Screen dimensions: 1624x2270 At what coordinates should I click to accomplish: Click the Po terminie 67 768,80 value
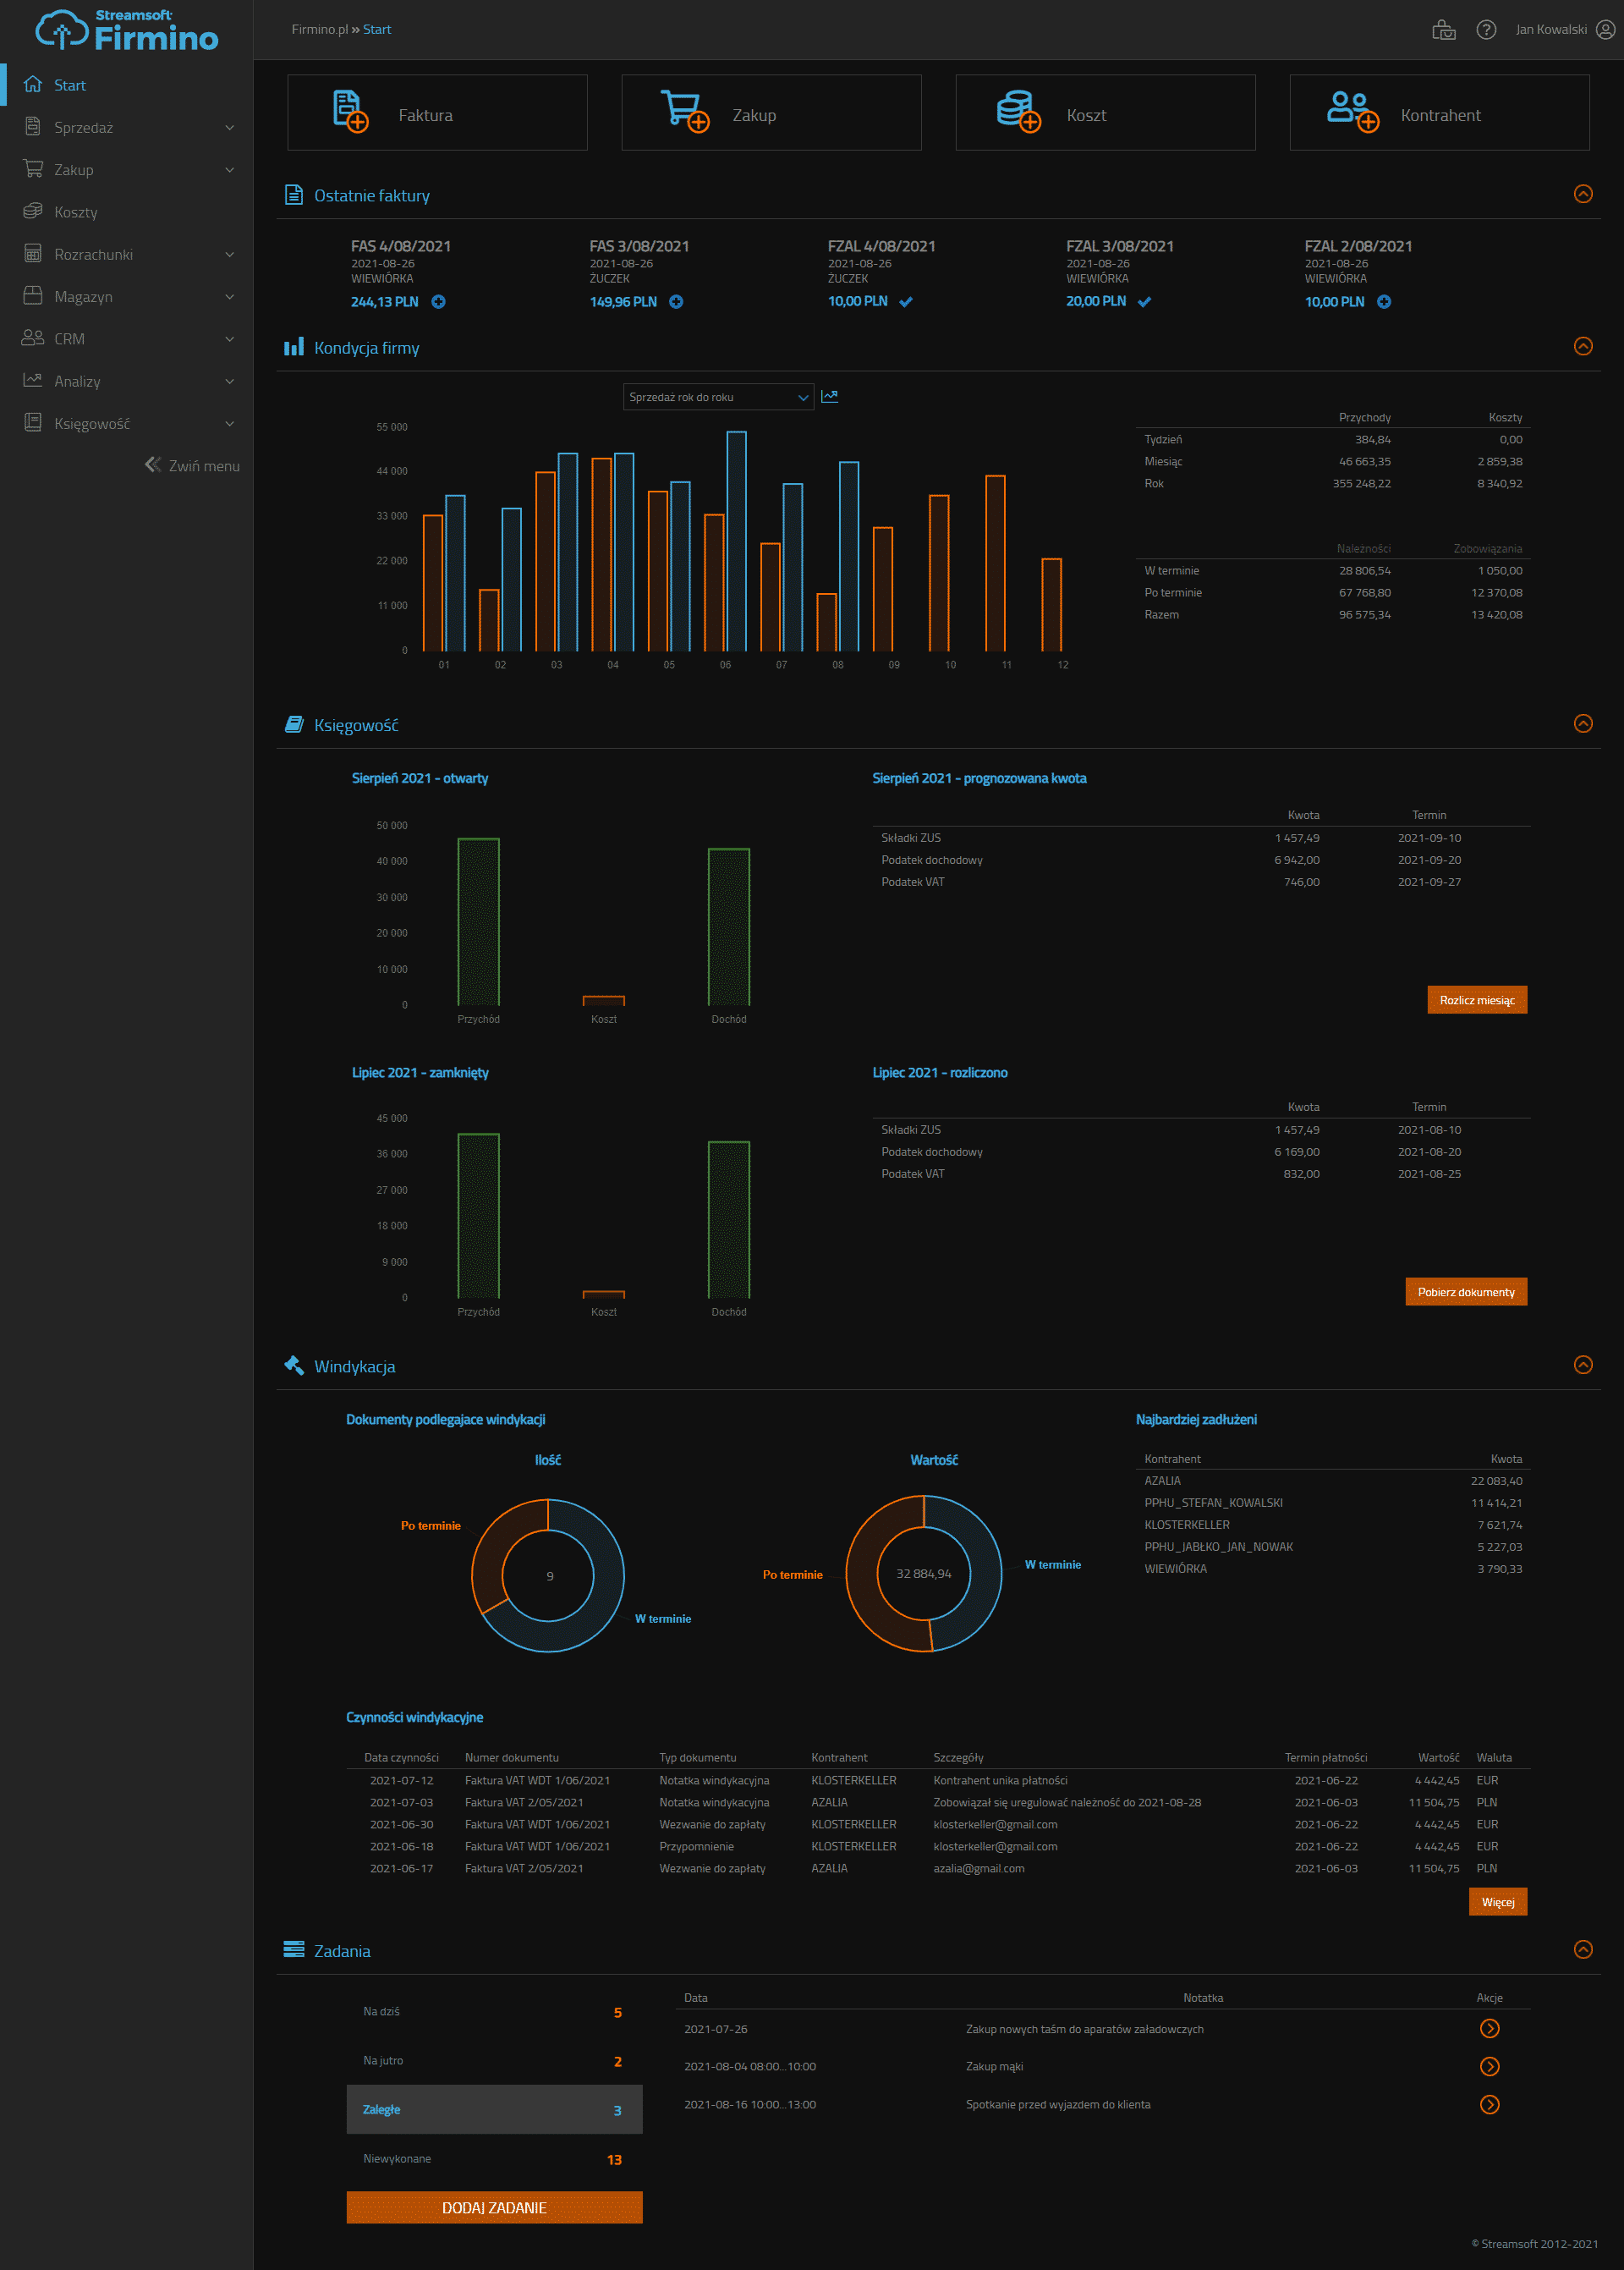(x=1364, y=593)
